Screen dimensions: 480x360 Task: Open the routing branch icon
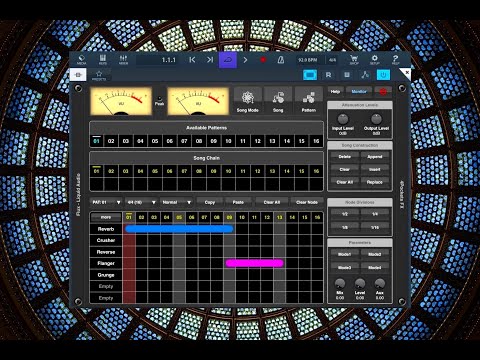[365, 75]
